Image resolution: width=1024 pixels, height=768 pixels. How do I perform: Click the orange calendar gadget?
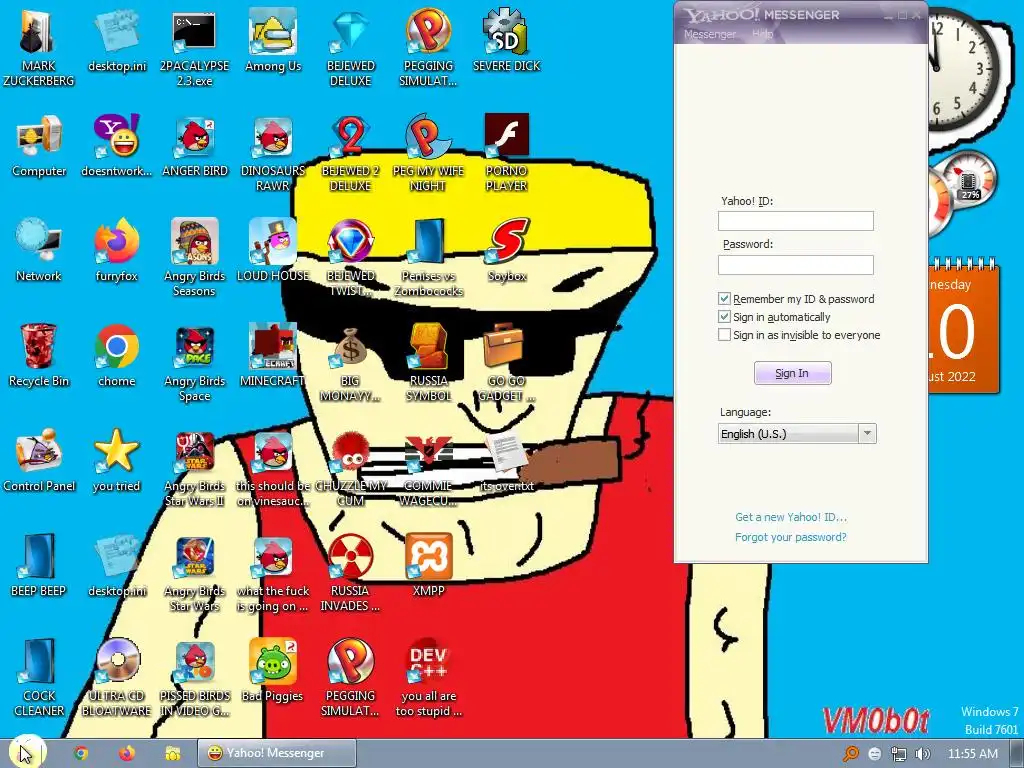pyautogui.click(x=964, y=327)
